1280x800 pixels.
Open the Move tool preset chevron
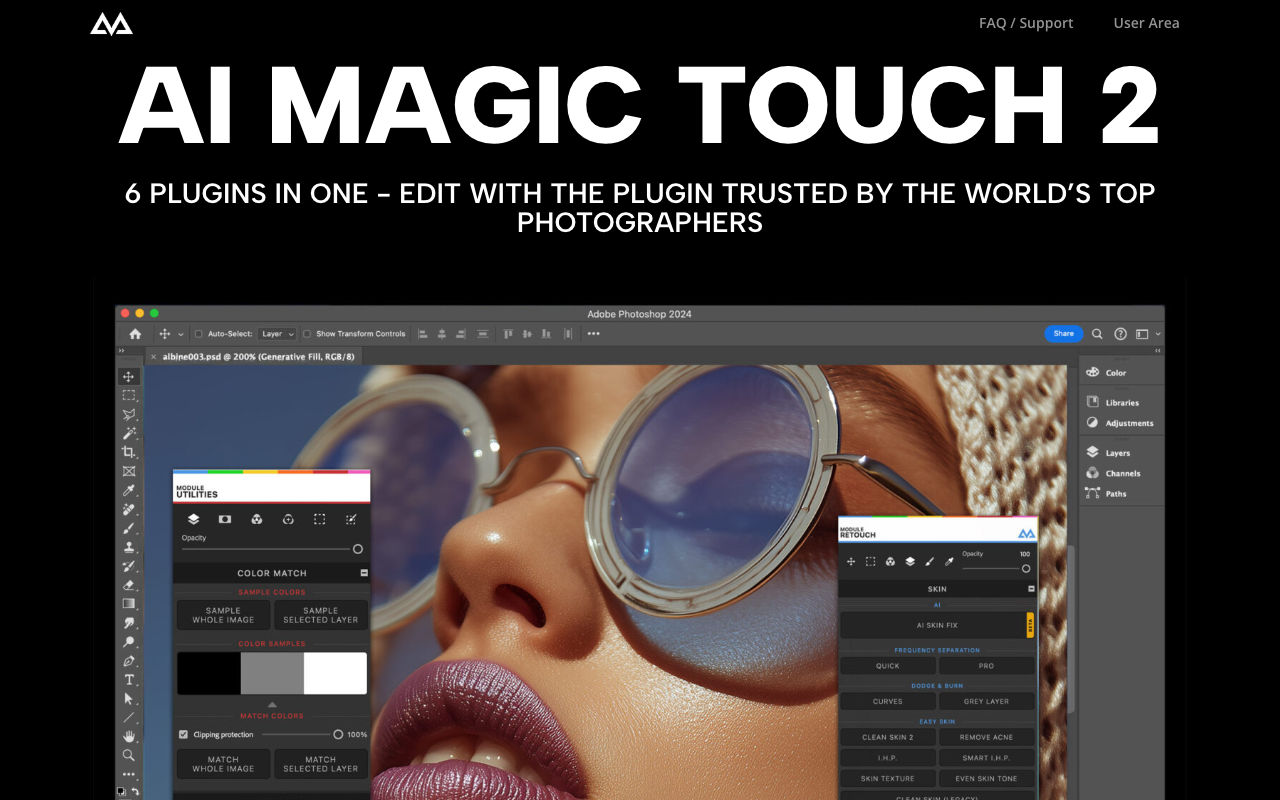[181, 334]
